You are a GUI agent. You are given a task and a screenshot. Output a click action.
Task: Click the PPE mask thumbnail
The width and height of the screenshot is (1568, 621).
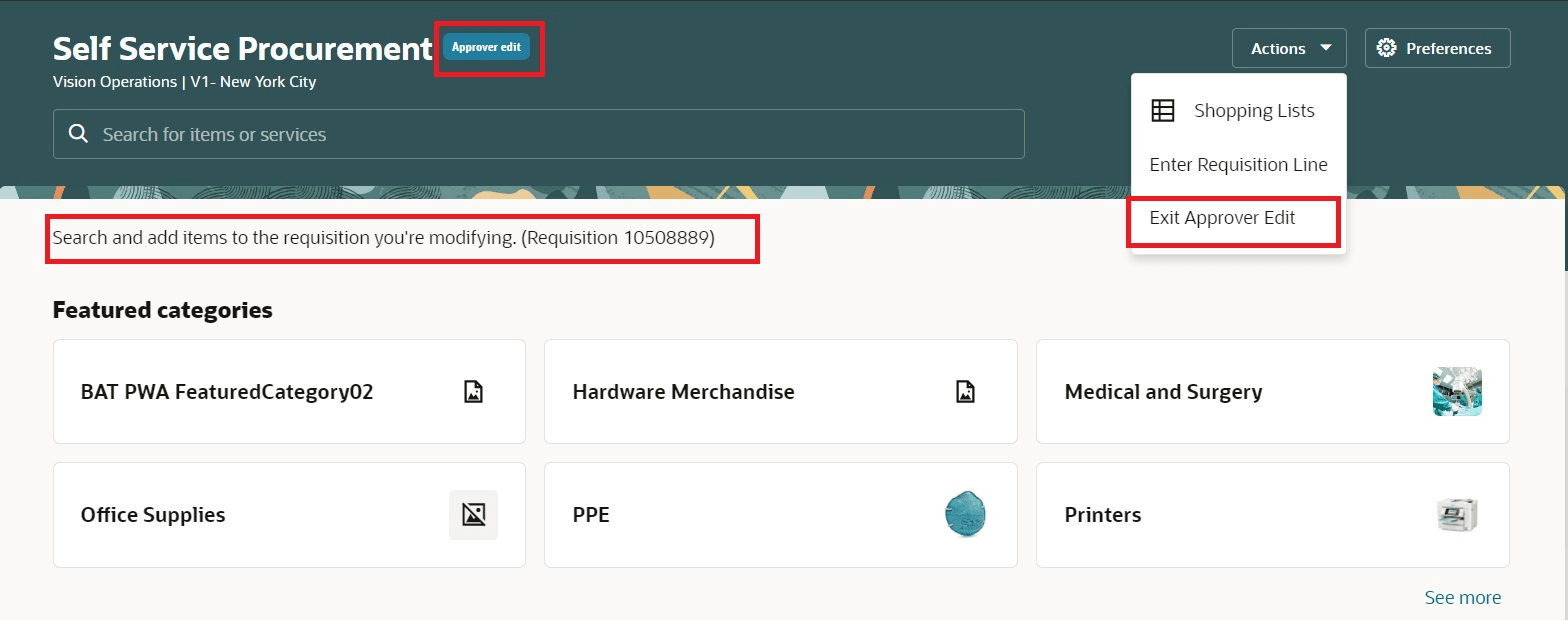point(965,515)
